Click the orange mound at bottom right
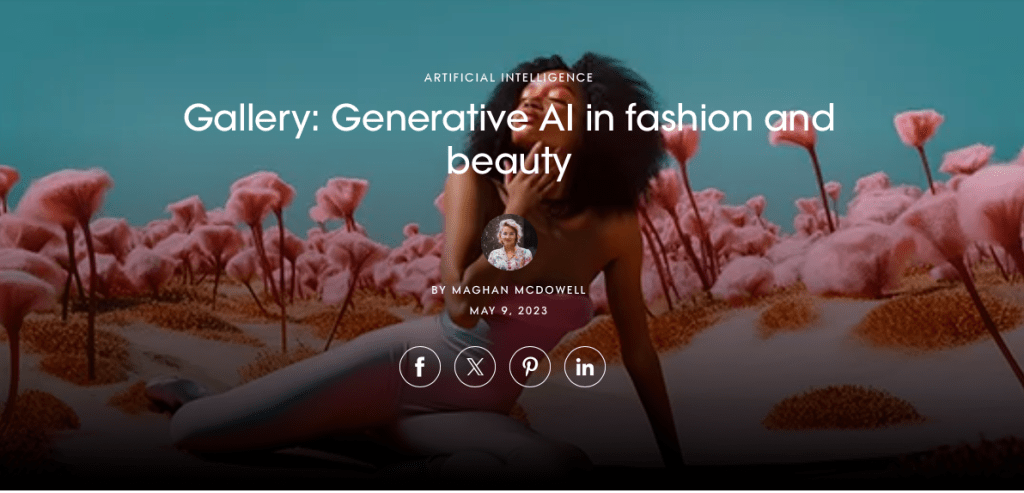The height and width of the screenshot is (493, 1024). pos(842,407)
